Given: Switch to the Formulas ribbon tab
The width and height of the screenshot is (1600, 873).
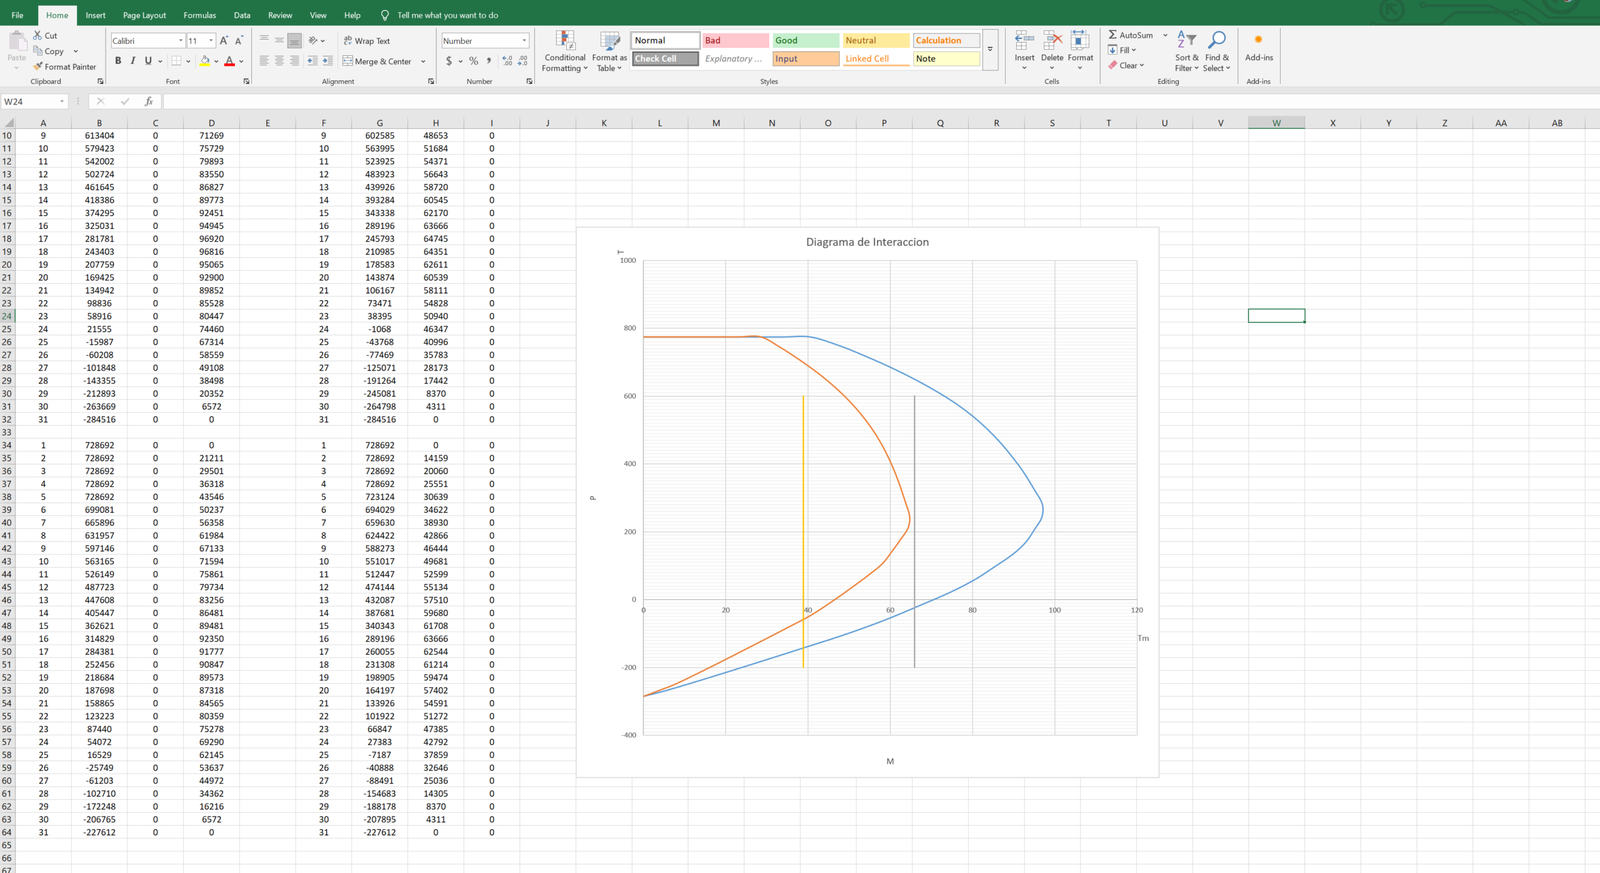Looking at the screenshot, I should 199,15.
